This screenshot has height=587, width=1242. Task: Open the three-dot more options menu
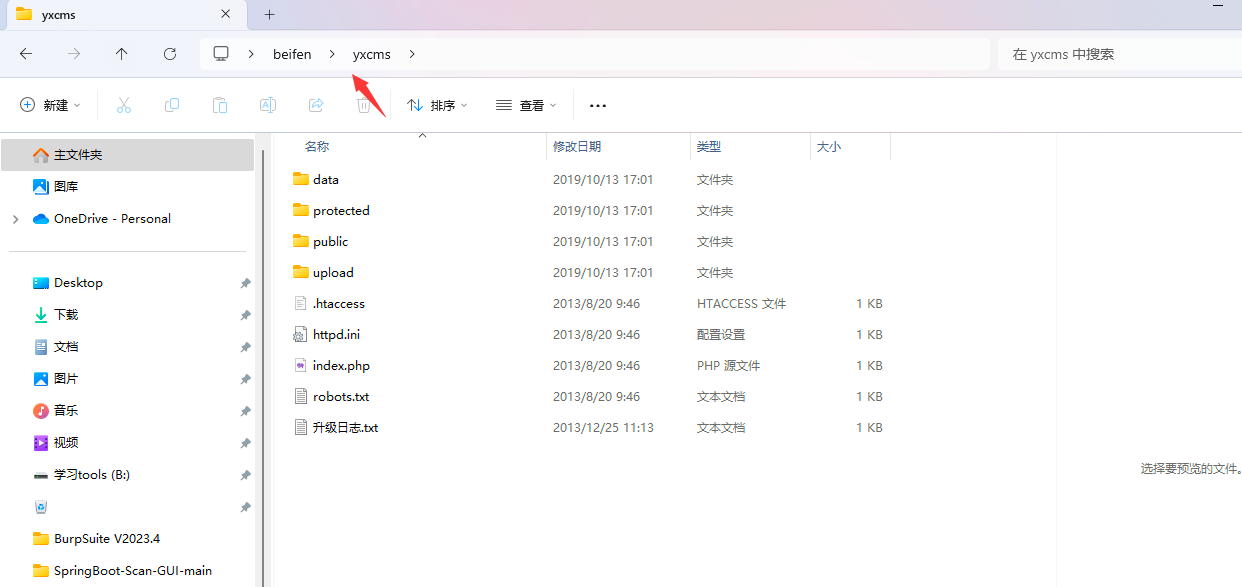[598, 105]
